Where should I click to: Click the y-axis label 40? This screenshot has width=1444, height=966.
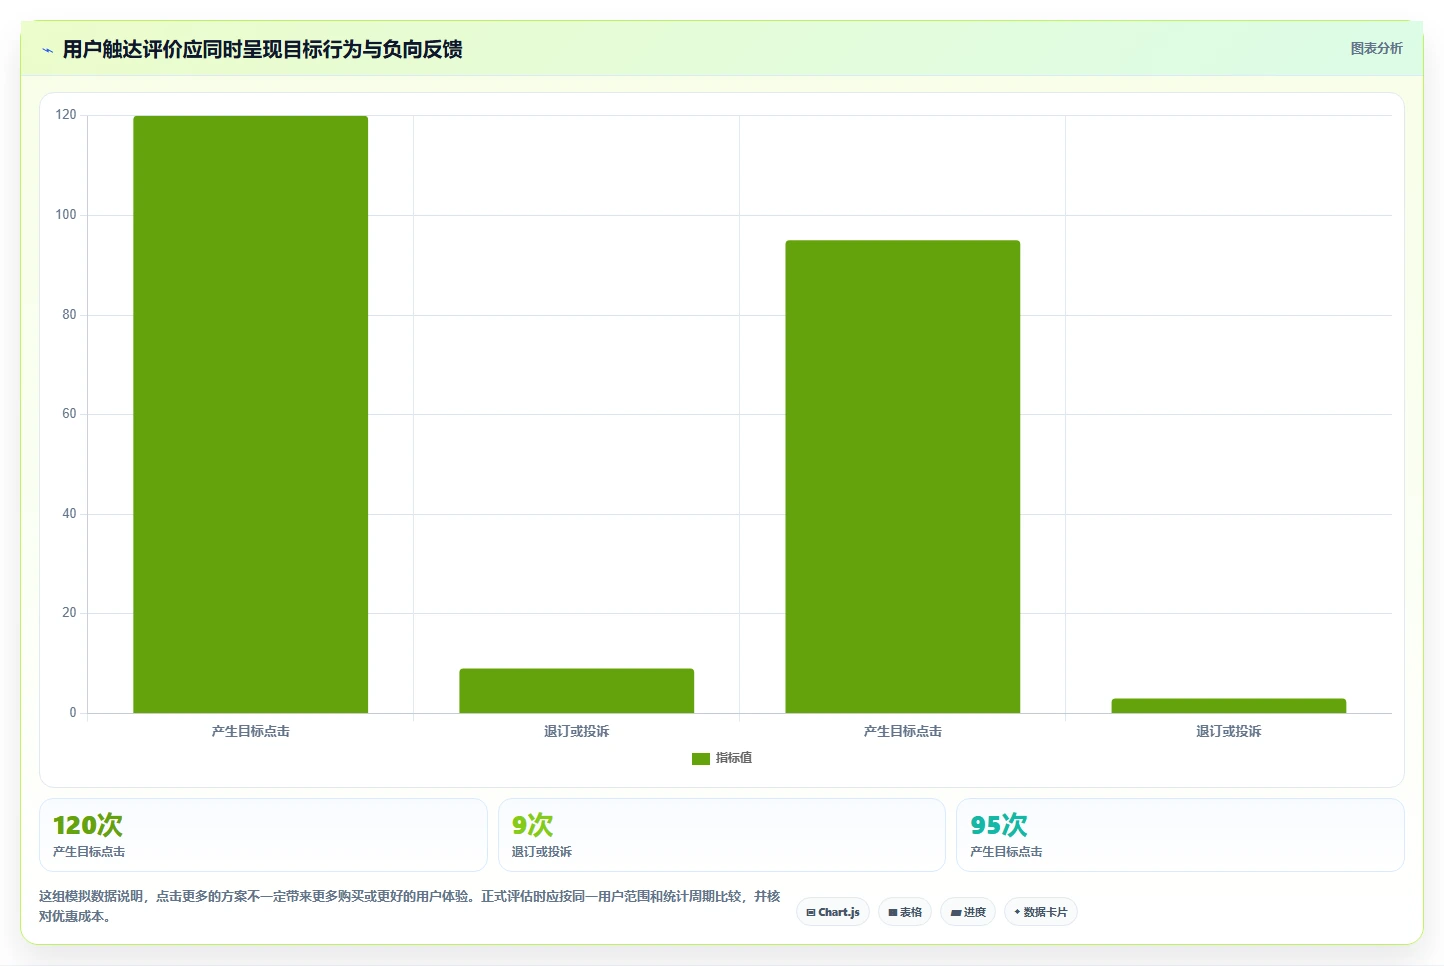[x=69, y=514]
